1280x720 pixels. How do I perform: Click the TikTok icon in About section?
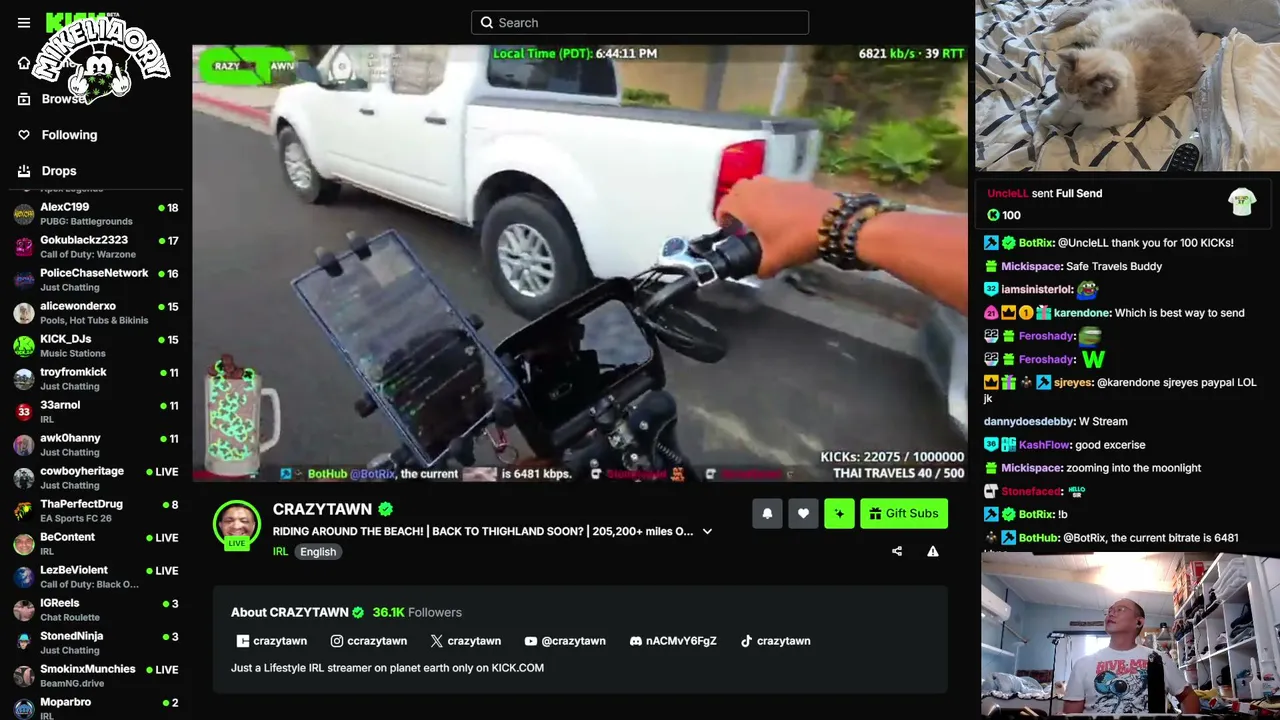pos(746,641)
